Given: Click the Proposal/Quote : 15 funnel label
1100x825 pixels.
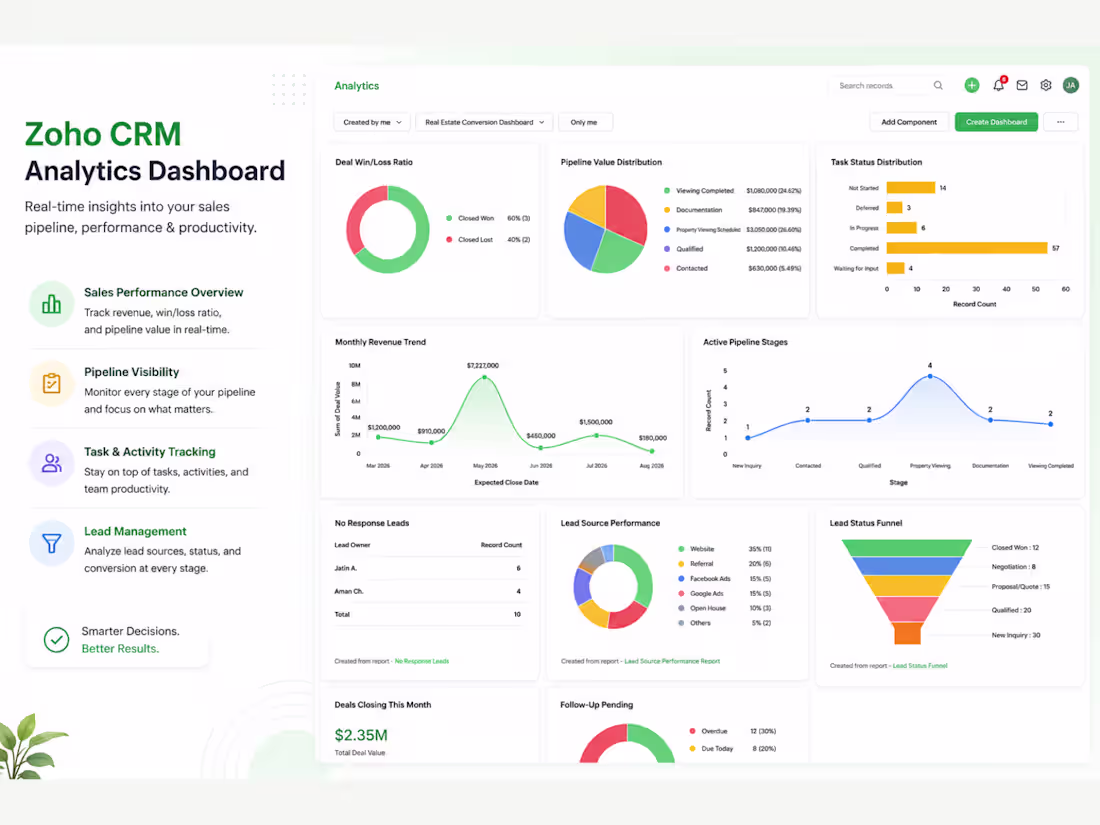Looking at the screenshot, I should pos(1020,586).
